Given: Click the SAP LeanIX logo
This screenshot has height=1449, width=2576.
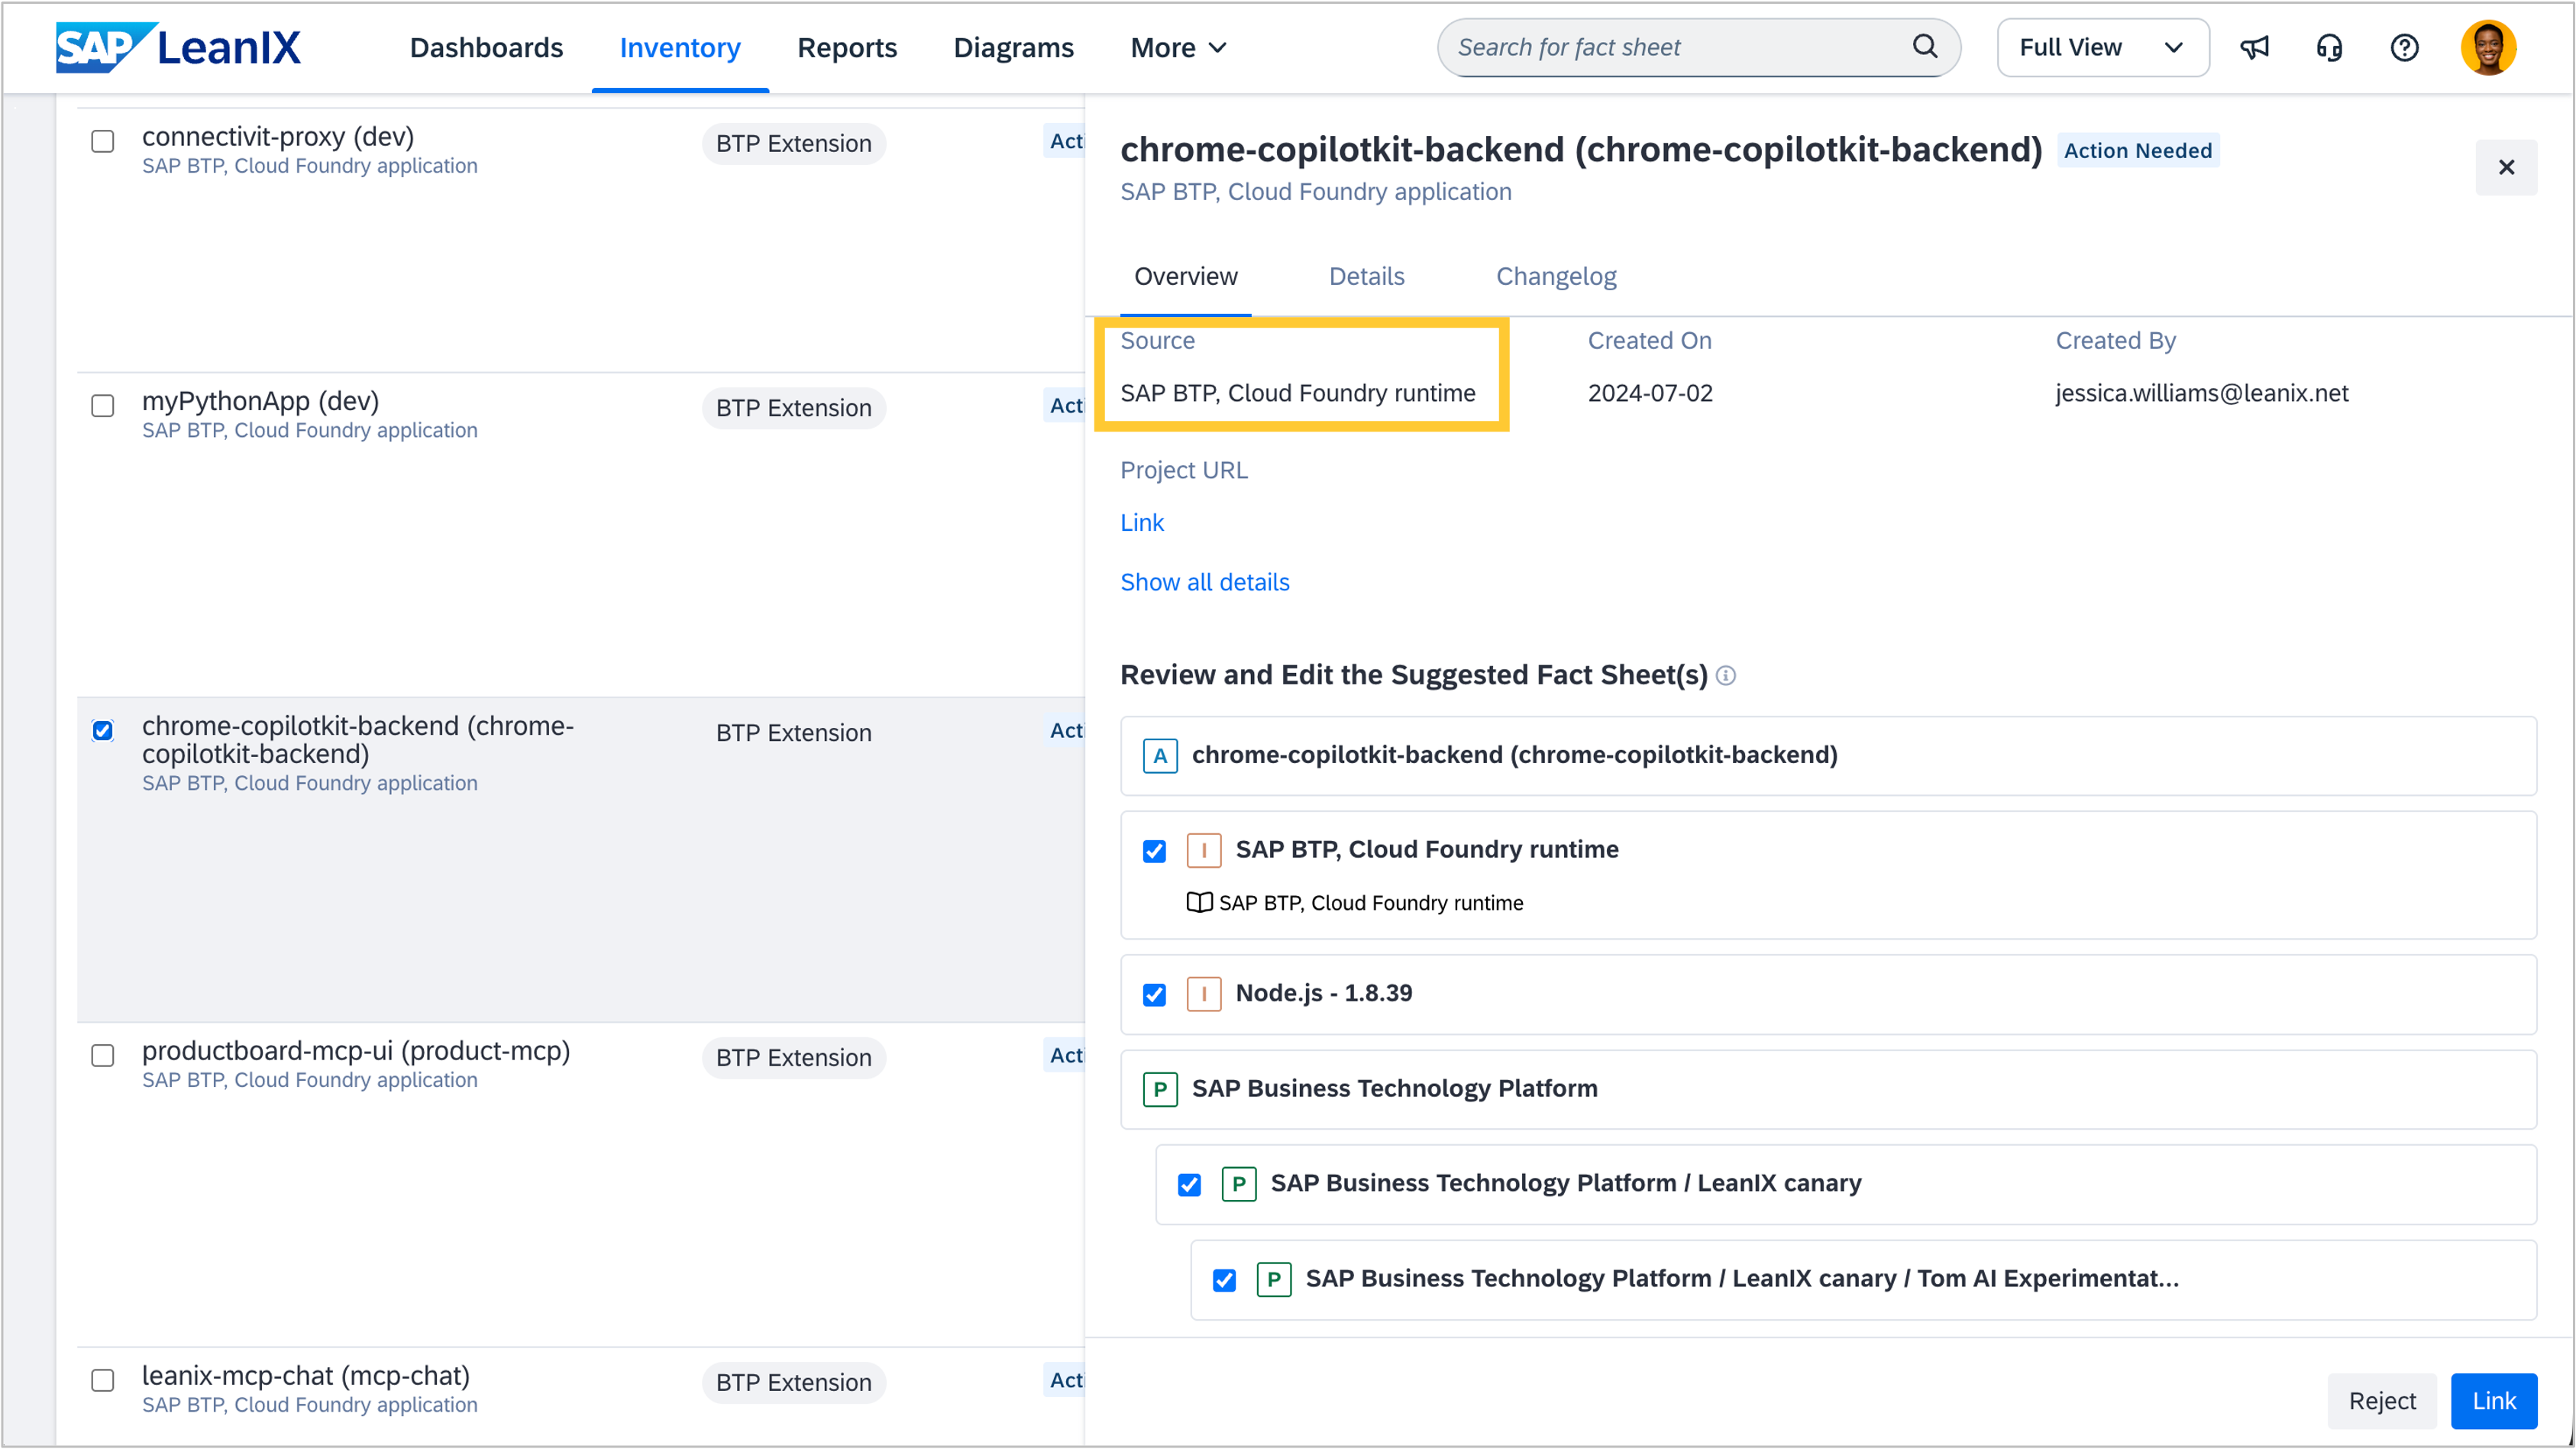Looking at the screenshot, I should (178, 47).
